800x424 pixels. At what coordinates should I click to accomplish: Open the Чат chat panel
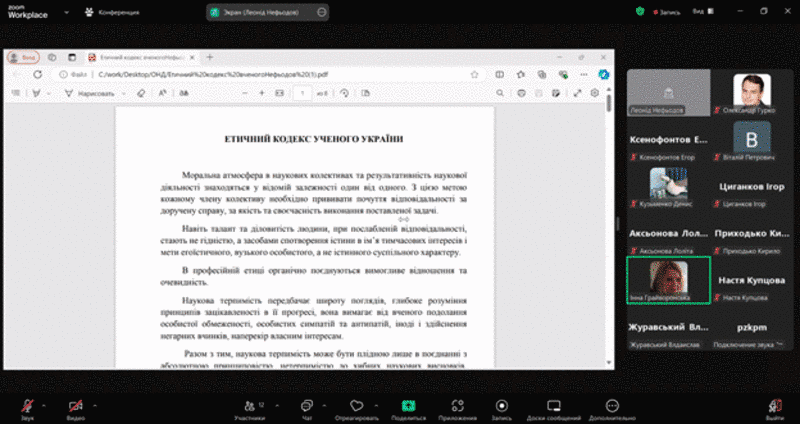[307, 410]
